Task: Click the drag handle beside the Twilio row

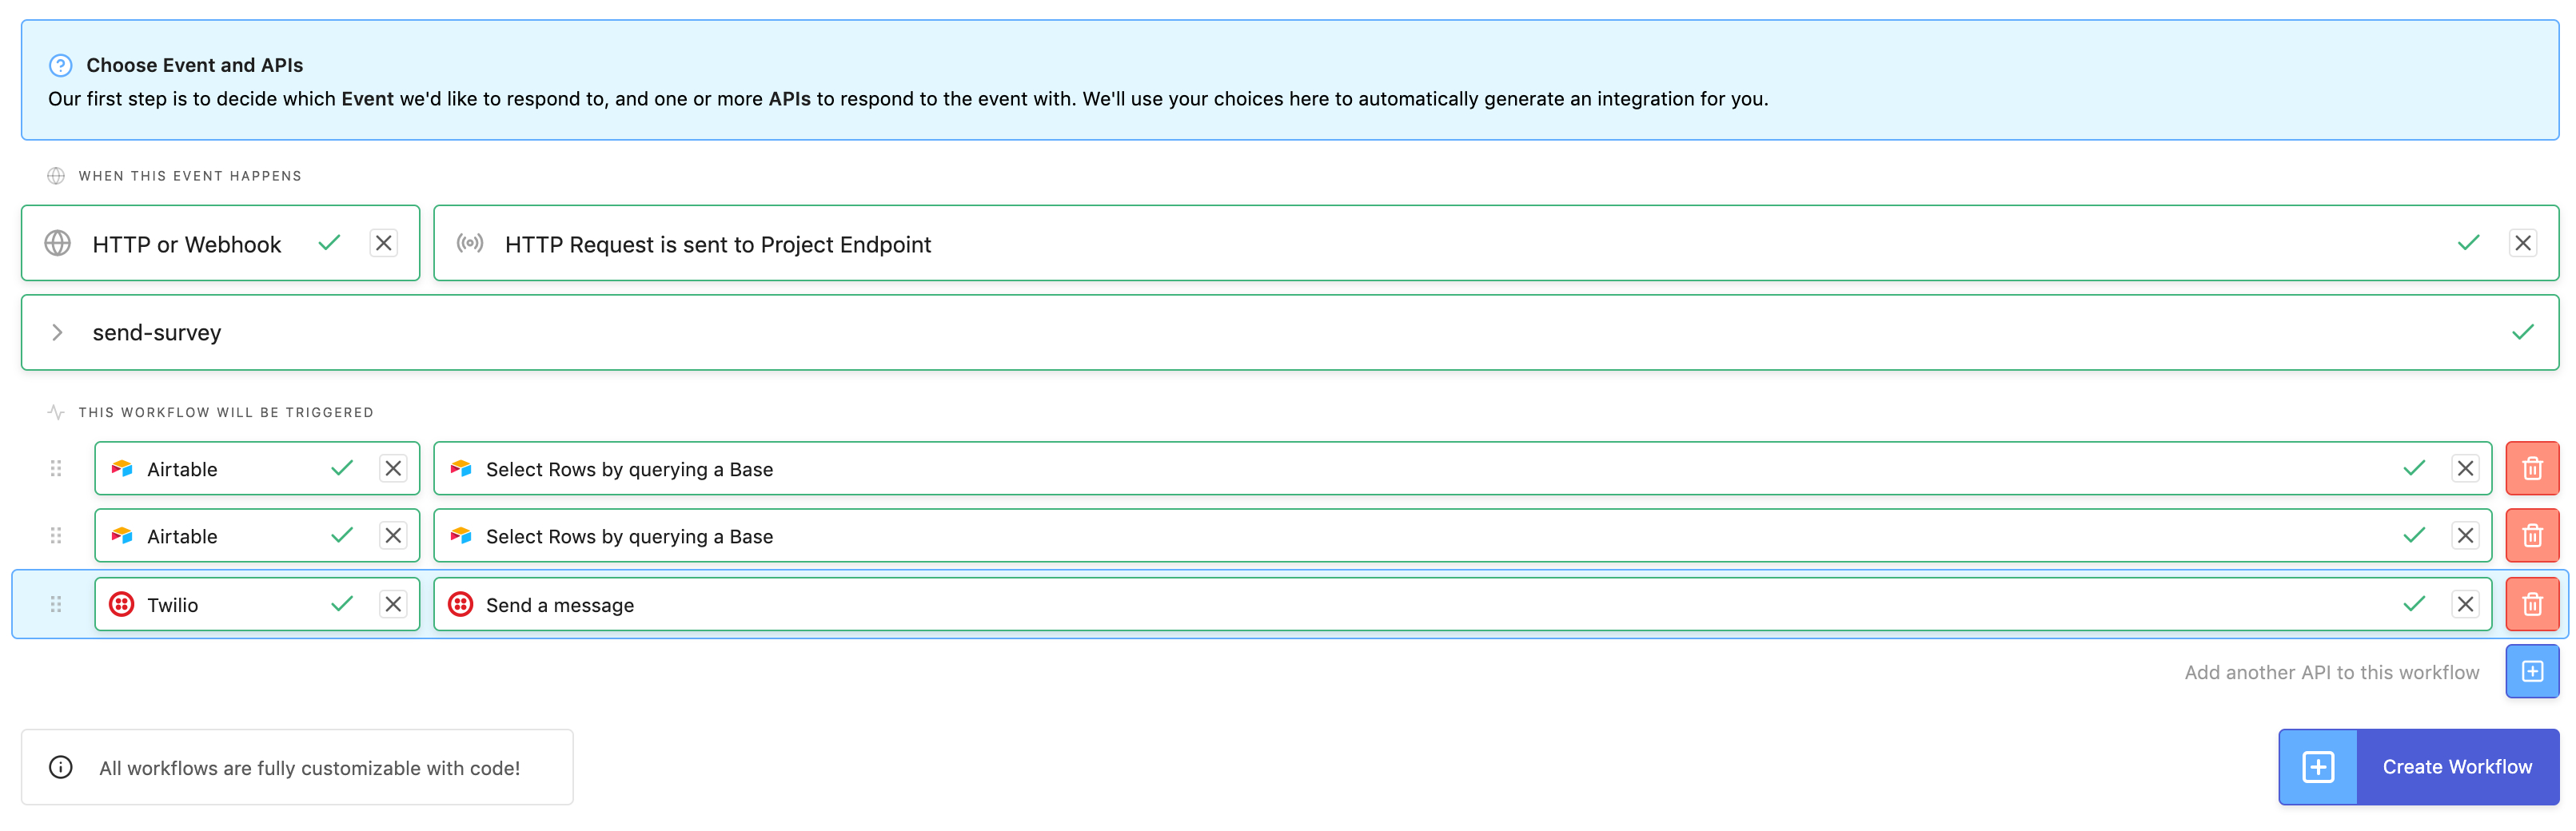Action: coord(56,604)
